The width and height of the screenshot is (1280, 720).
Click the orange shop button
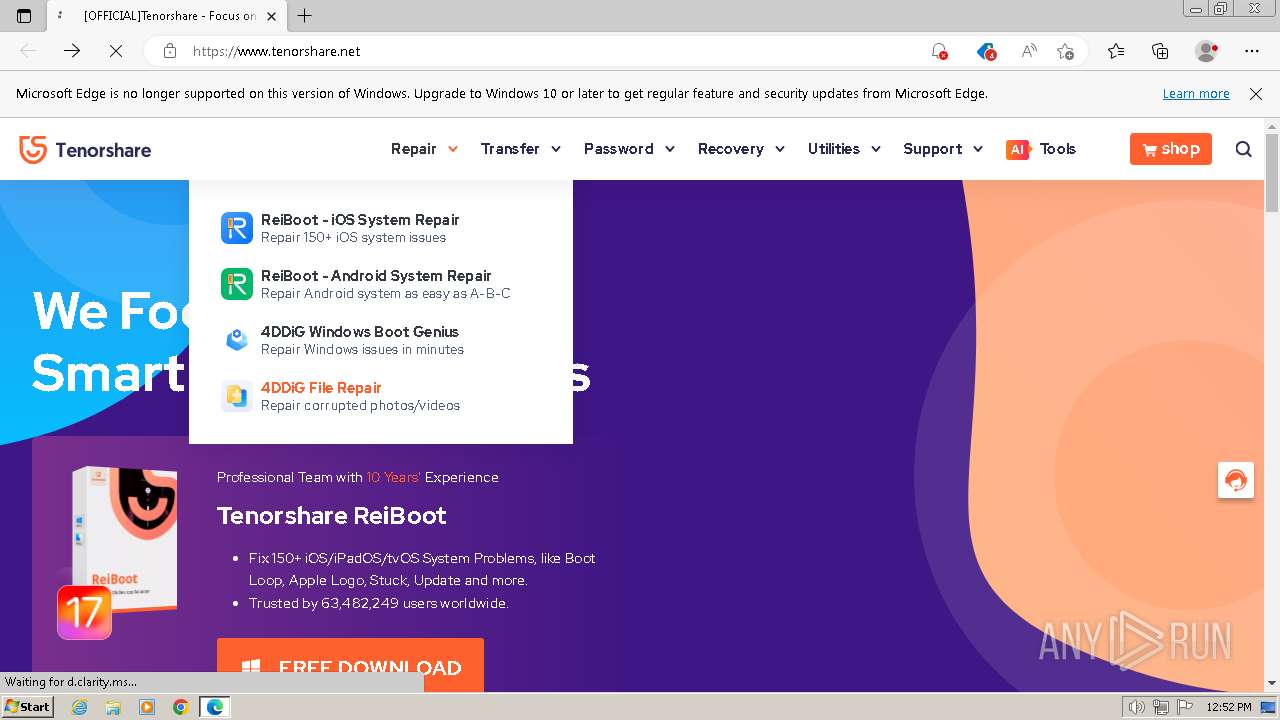point(1171,149)
